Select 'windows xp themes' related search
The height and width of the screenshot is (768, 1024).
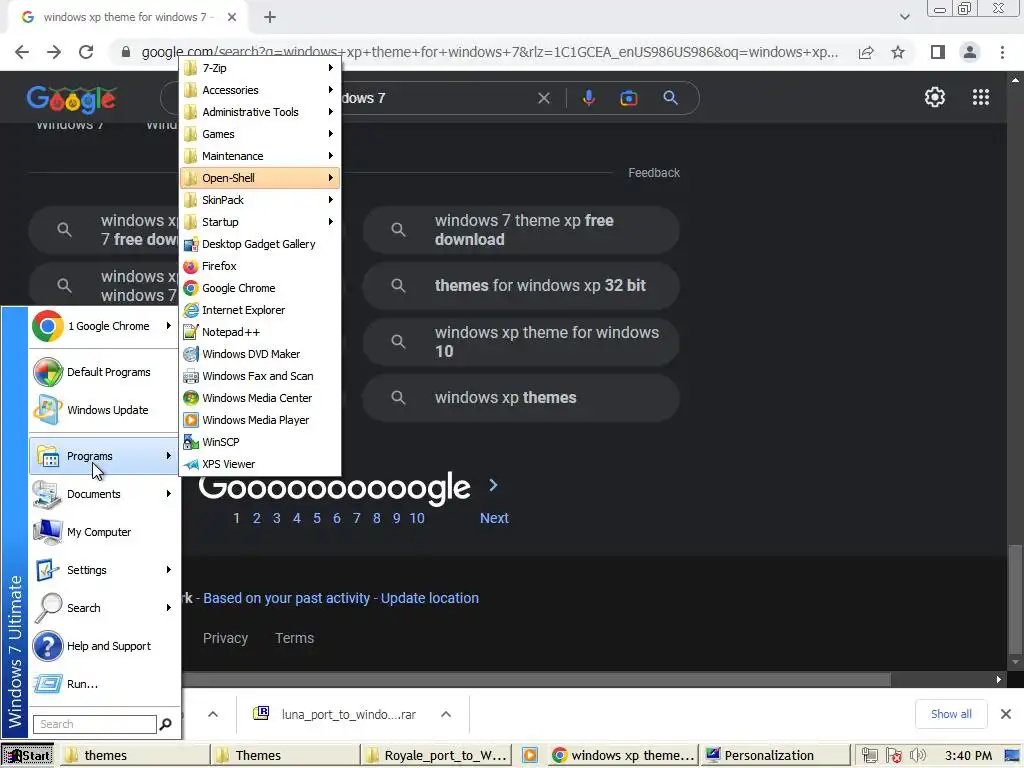pyautogui.click(x=521, y=398)
